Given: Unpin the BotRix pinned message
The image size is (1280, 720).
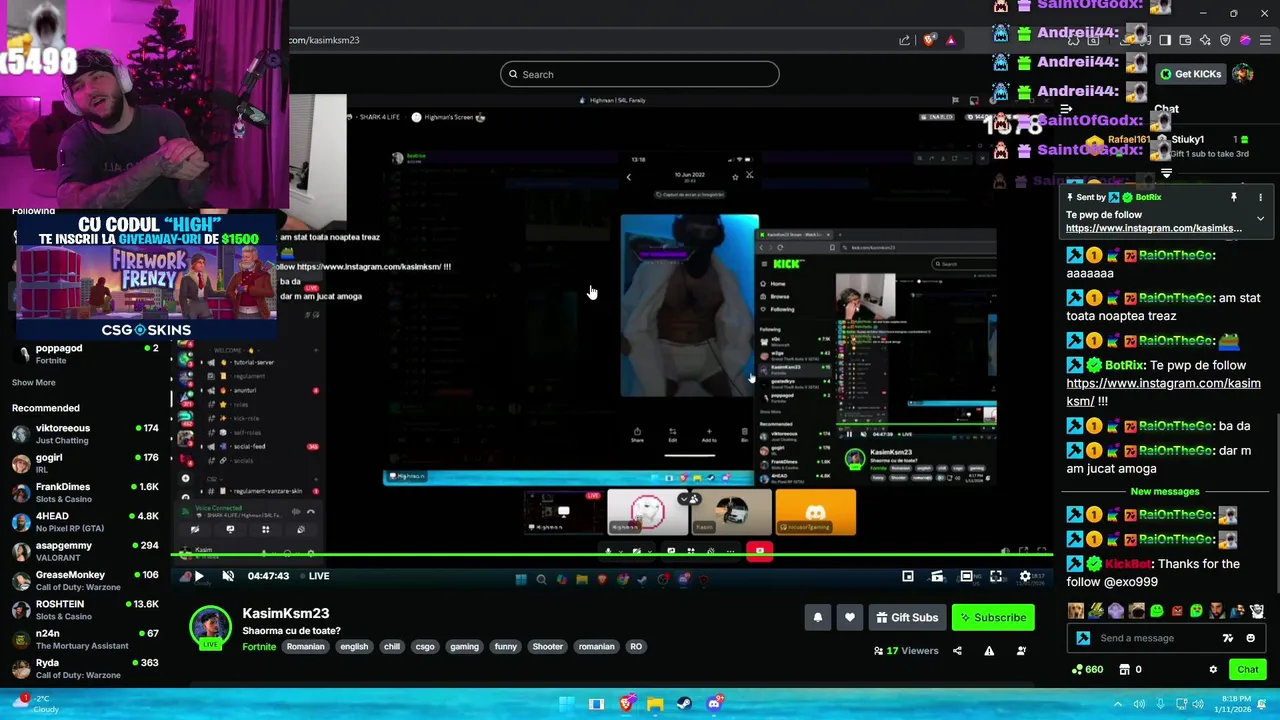Looking at the screenshot, I should coord(1234,198).
